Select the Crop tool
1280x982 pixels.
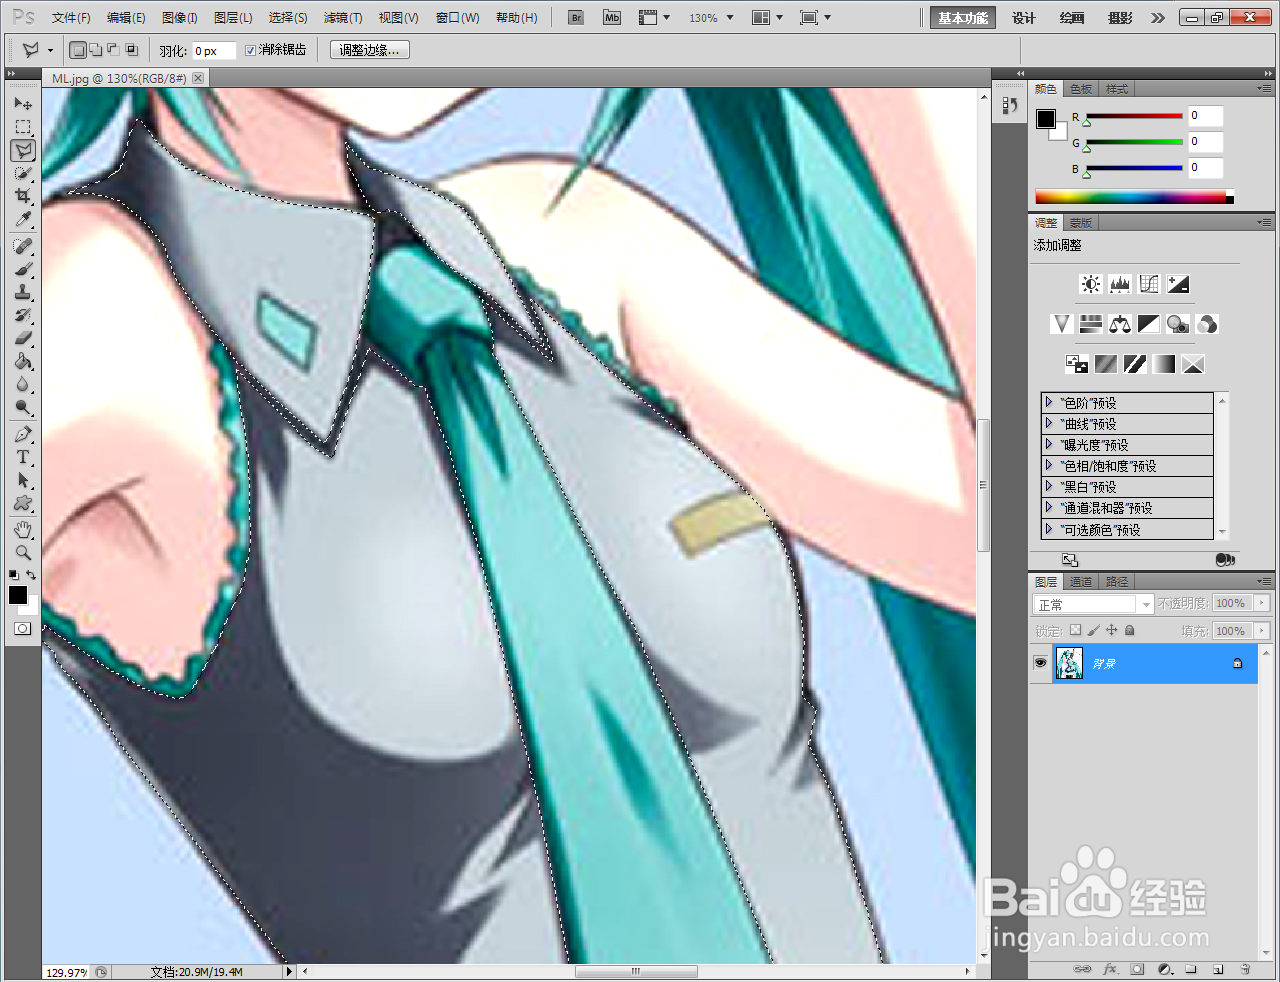click(23, 196)
